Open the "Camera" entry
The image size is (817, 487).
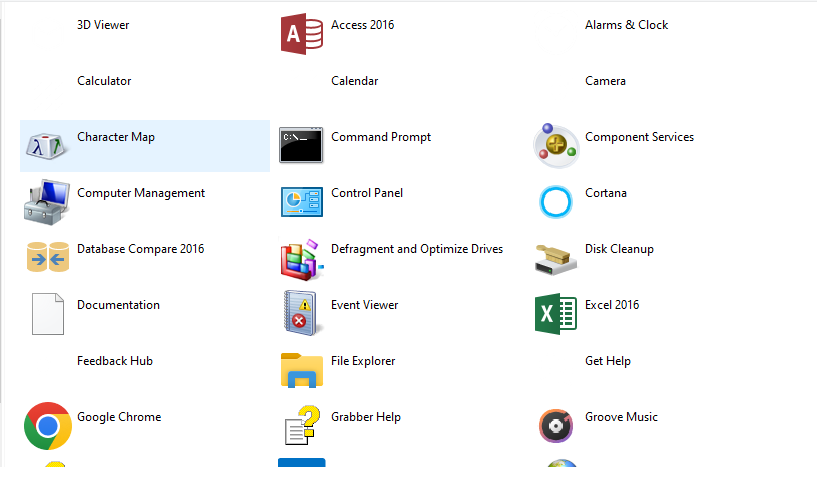(x=605, y=81)
